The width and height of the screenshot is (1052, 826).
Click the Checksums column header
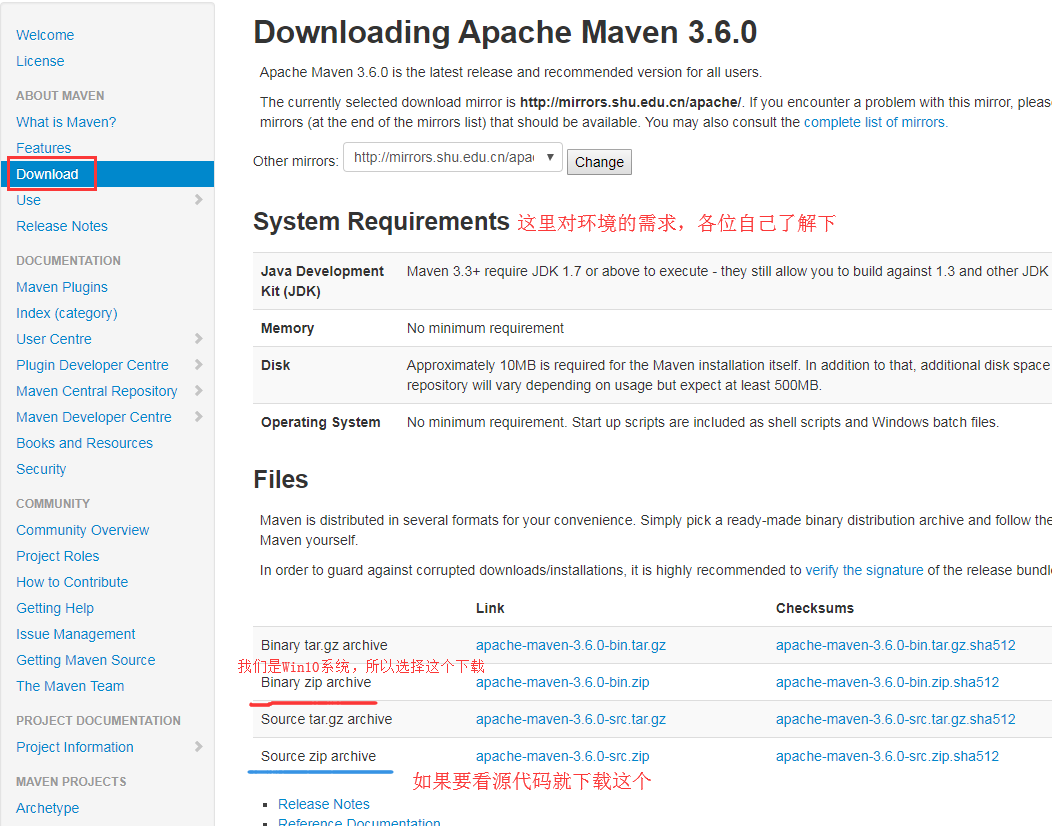[x=814, y=608]
